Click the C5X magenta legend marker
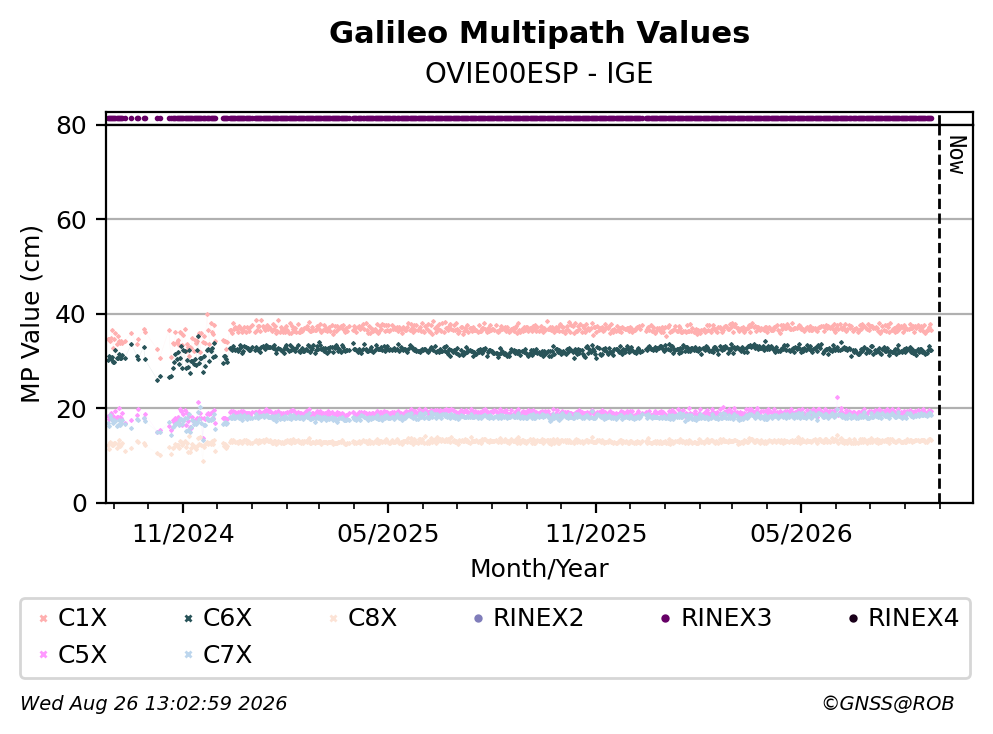 pos(43,655)
